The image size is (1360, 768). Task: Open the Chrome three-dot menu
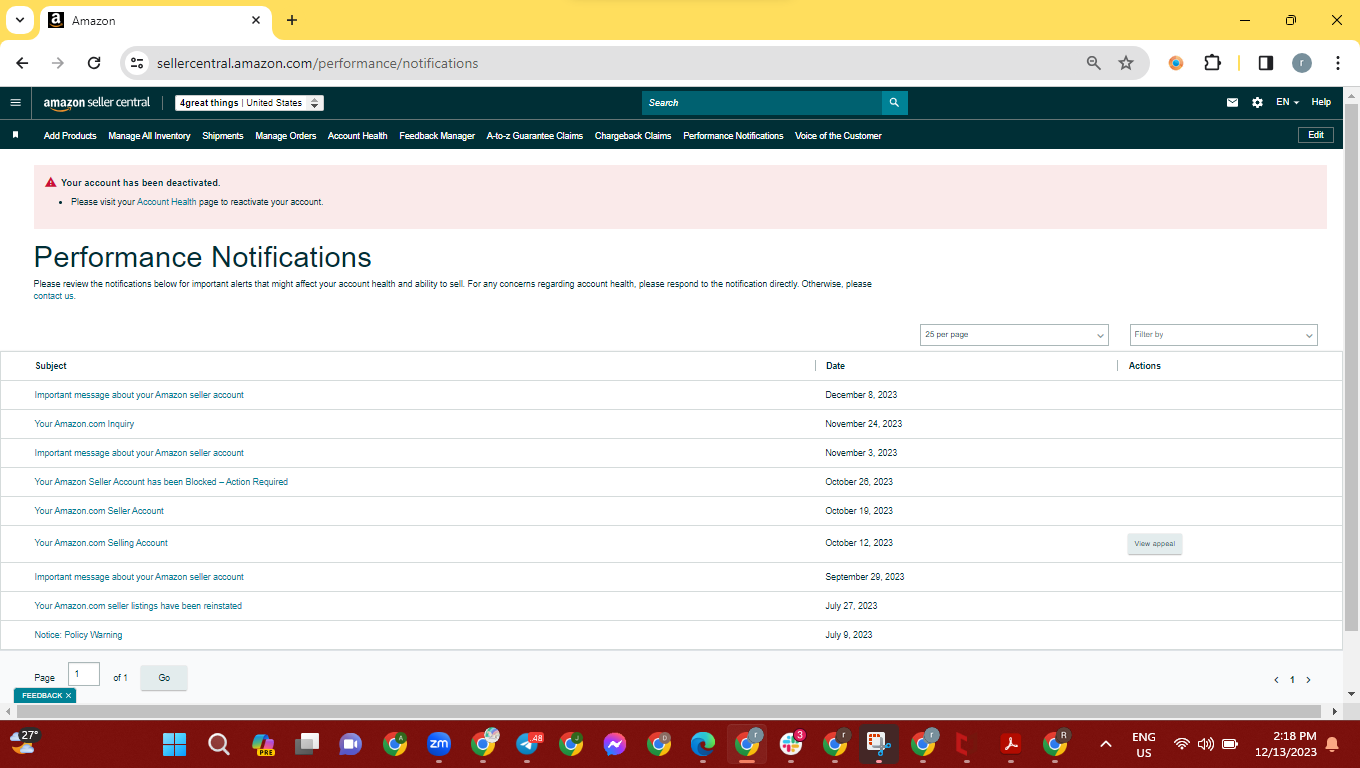[x=1338, y=63]
